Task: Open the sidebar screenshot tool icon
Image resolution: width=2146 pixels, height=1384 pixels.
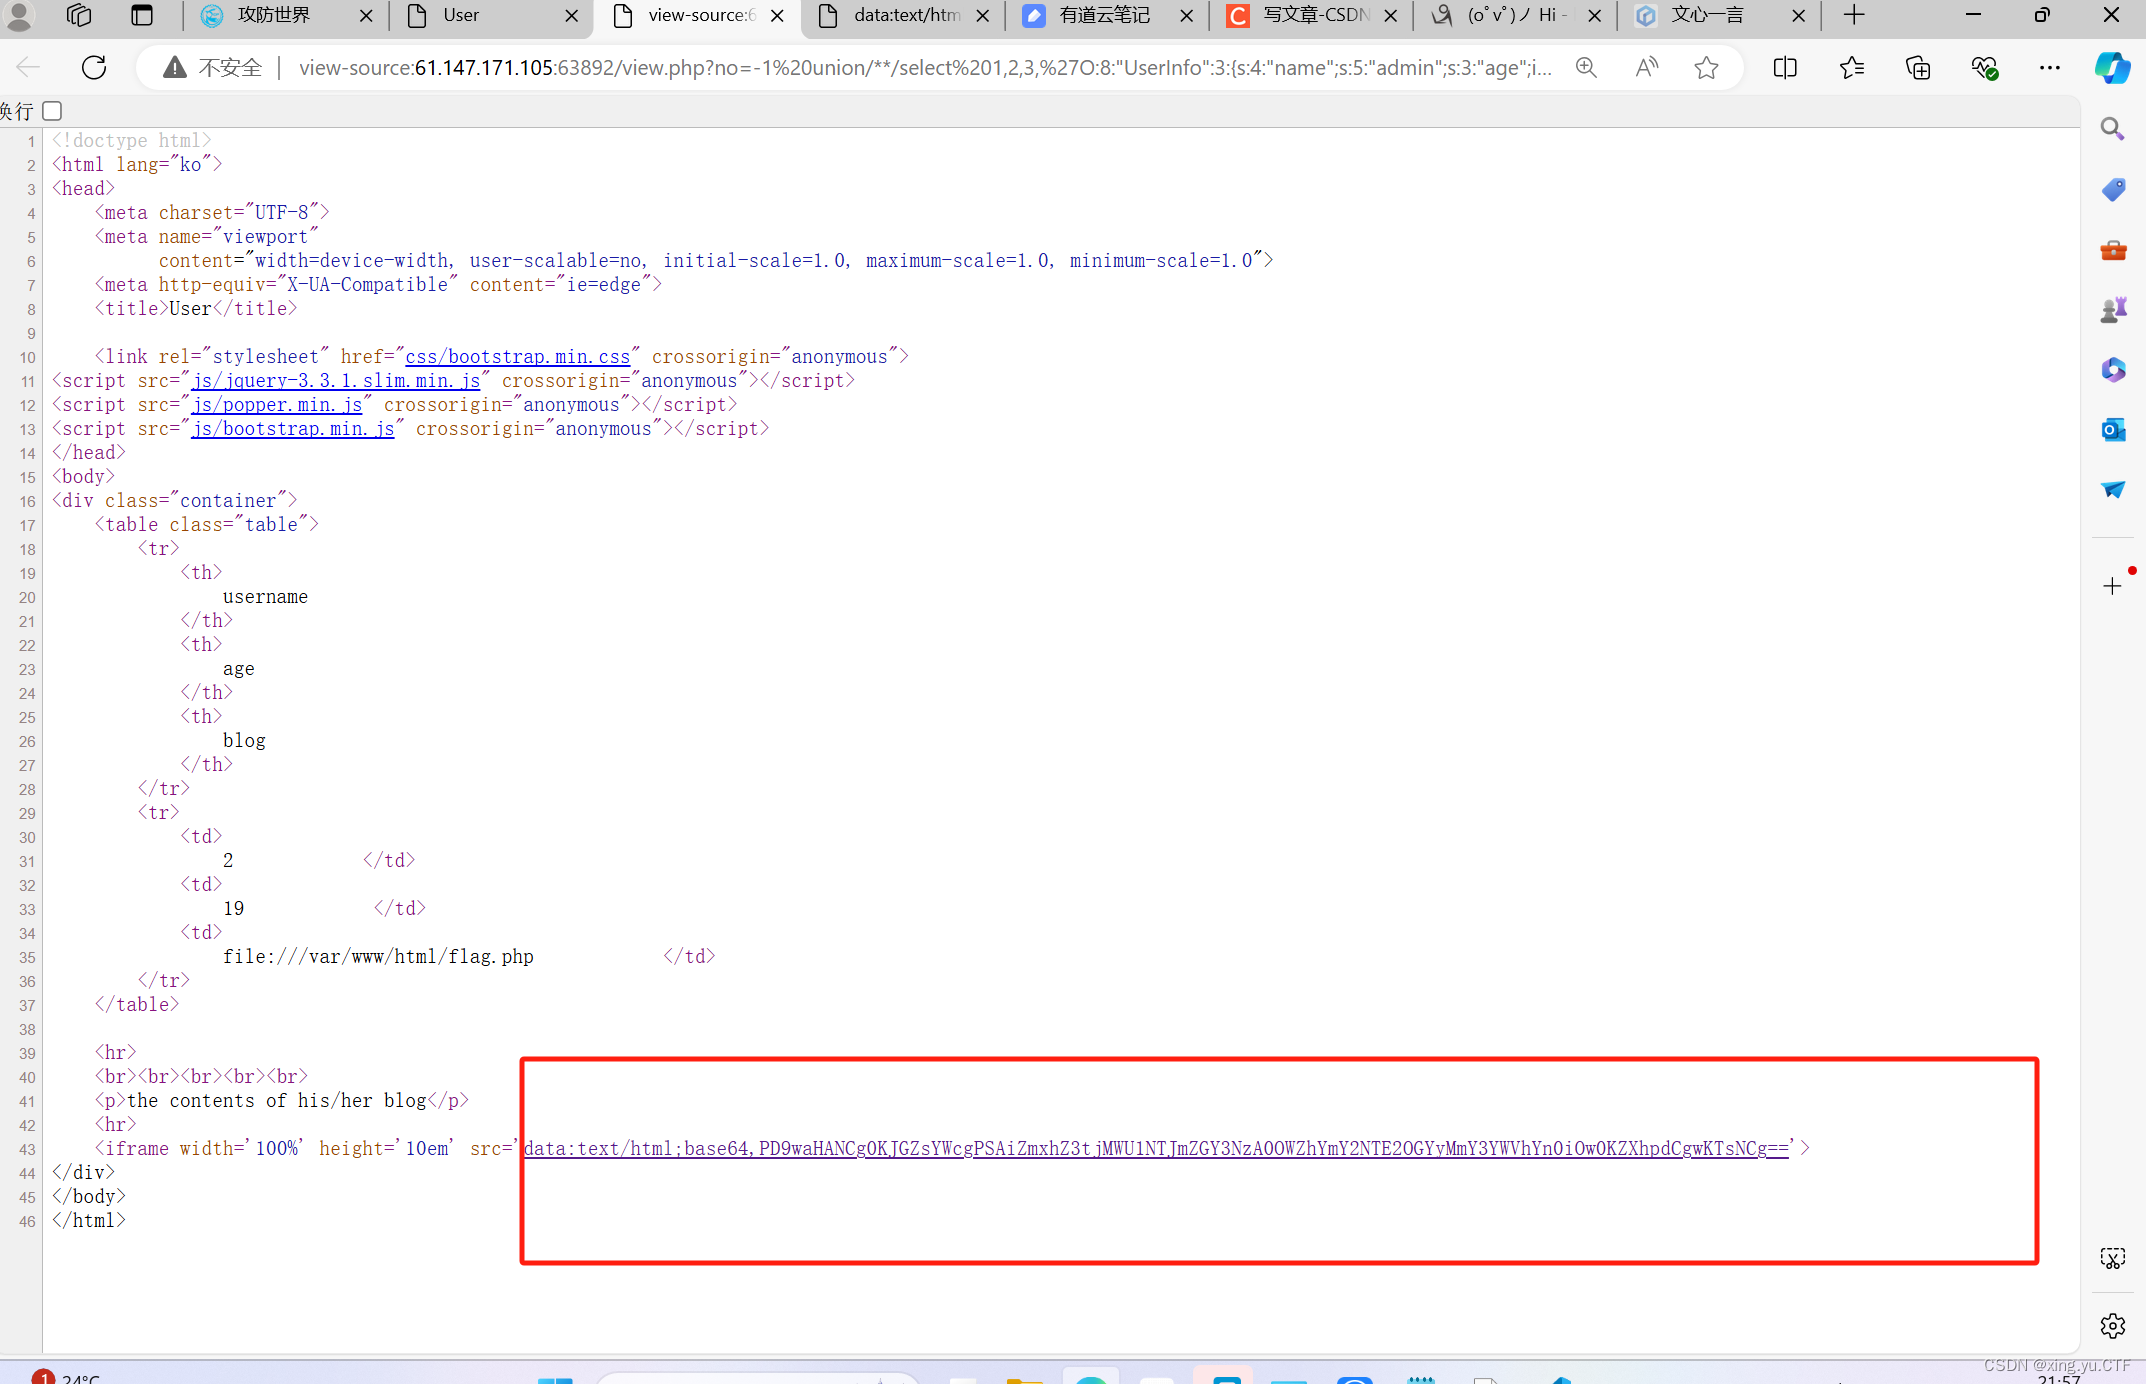Action: pyautogui.click(x=2112, y=1258)
